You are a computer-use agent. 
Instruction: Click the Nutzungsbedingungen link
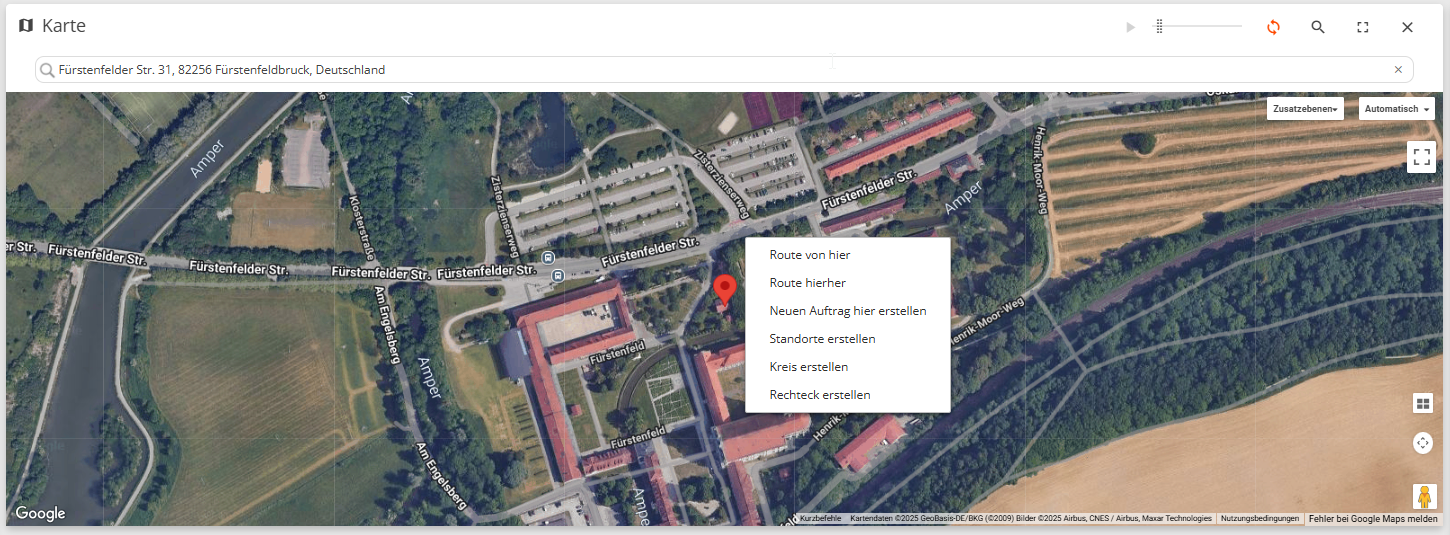click(1260, 519)
